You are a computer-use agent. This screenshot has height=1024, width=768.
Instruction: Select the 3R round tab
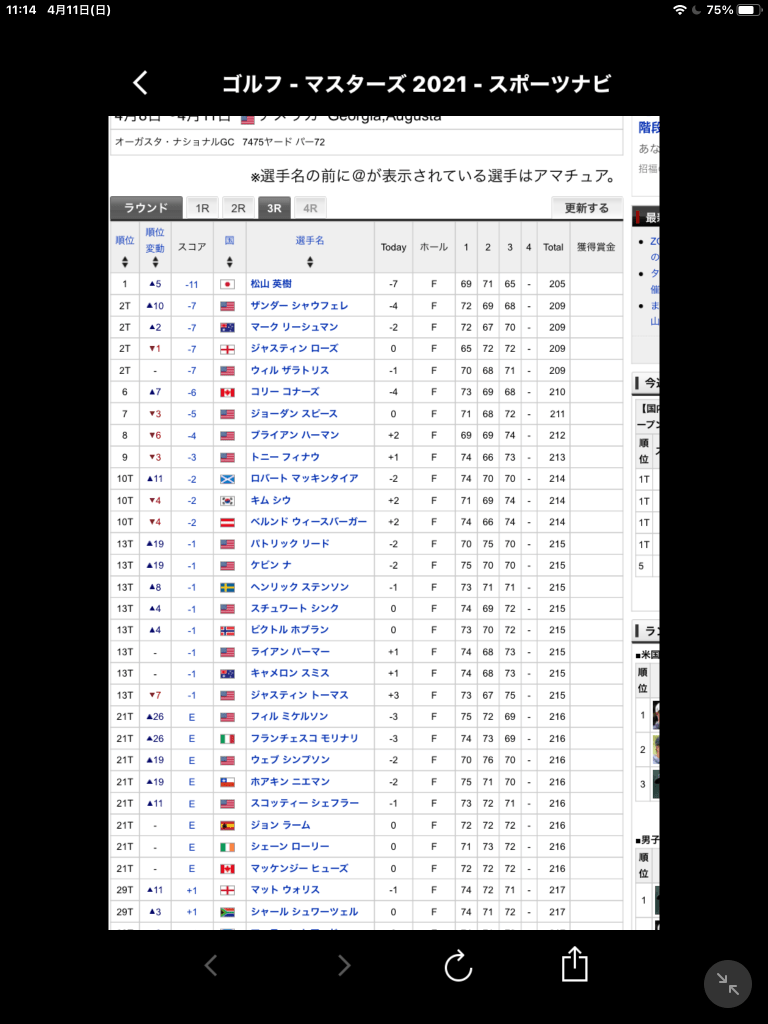273,208
